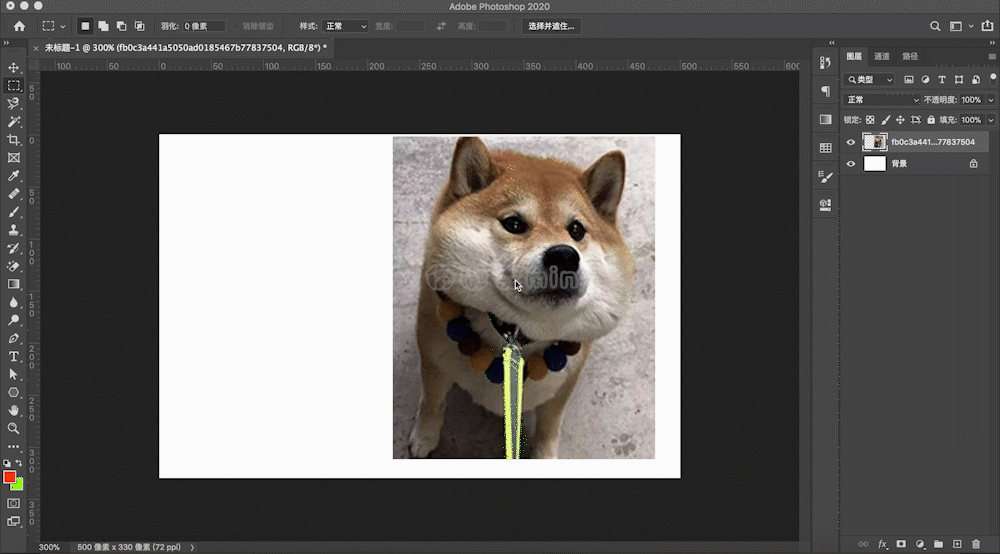1000x554 pixels.
Task: Click the red foreground color swatch
Action: [x=9, y=477]
